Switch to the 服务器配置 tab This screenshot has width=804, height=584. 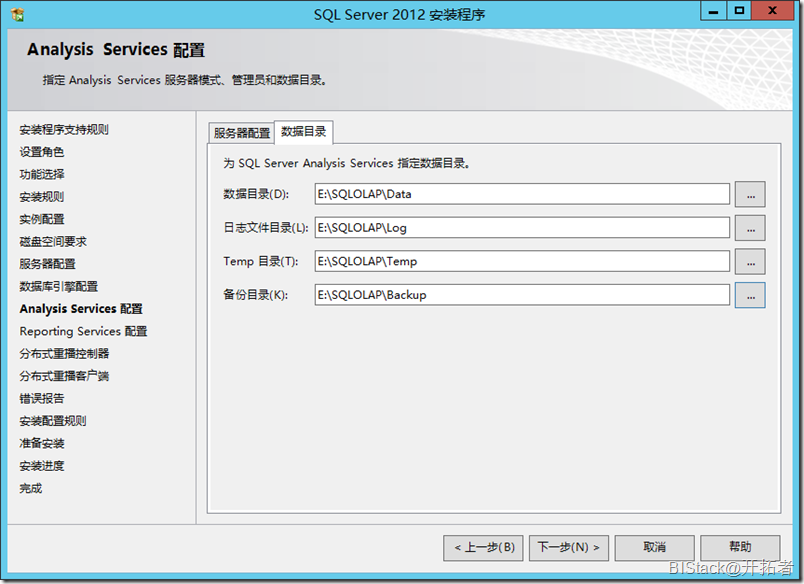[x=242, y=133]
